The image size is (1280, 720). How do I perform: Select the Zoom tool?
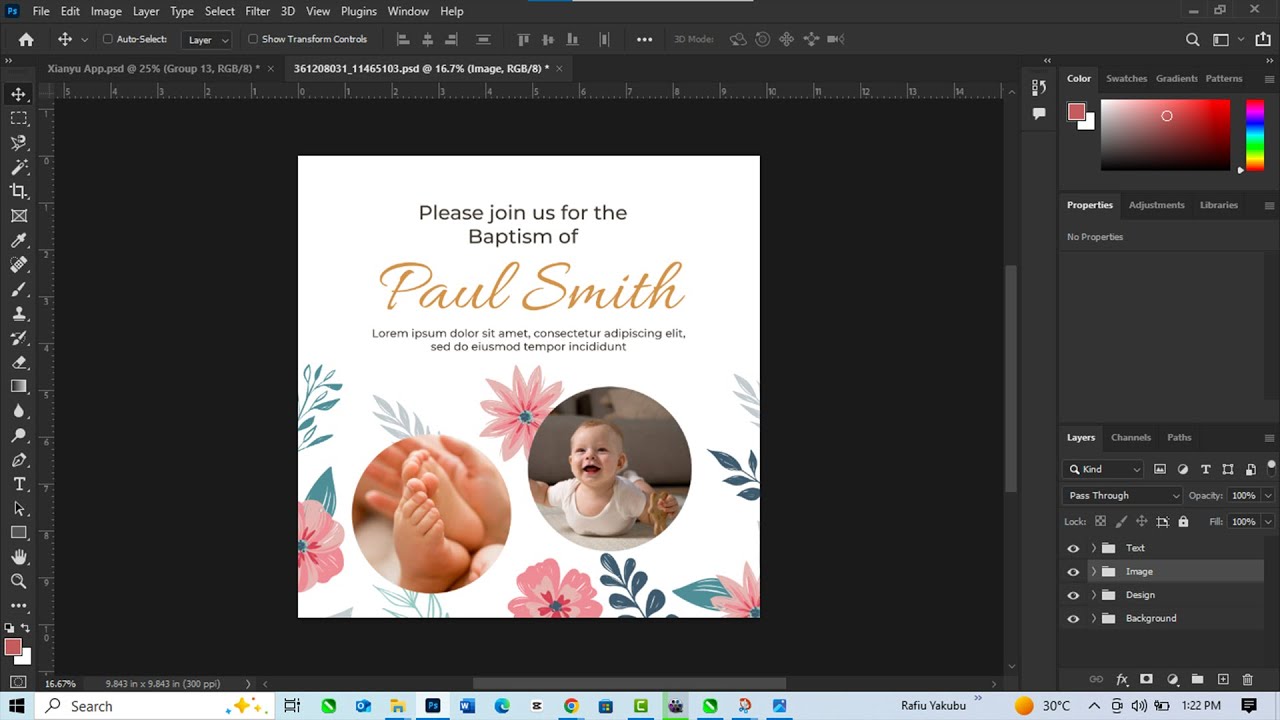pyautogui.click(x=19, y=581)
